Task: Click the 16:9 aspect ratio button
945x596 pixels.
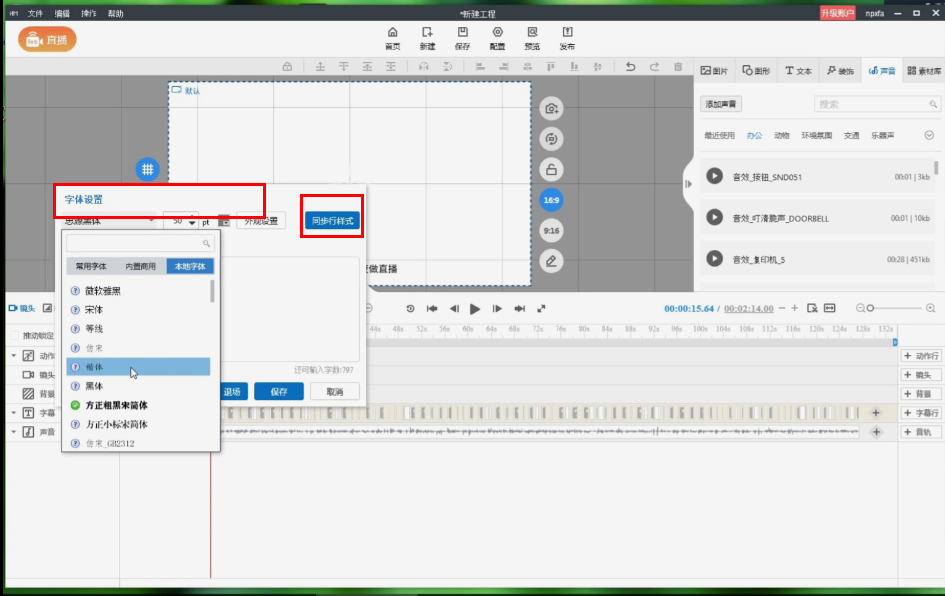Action: coord(551,200)
